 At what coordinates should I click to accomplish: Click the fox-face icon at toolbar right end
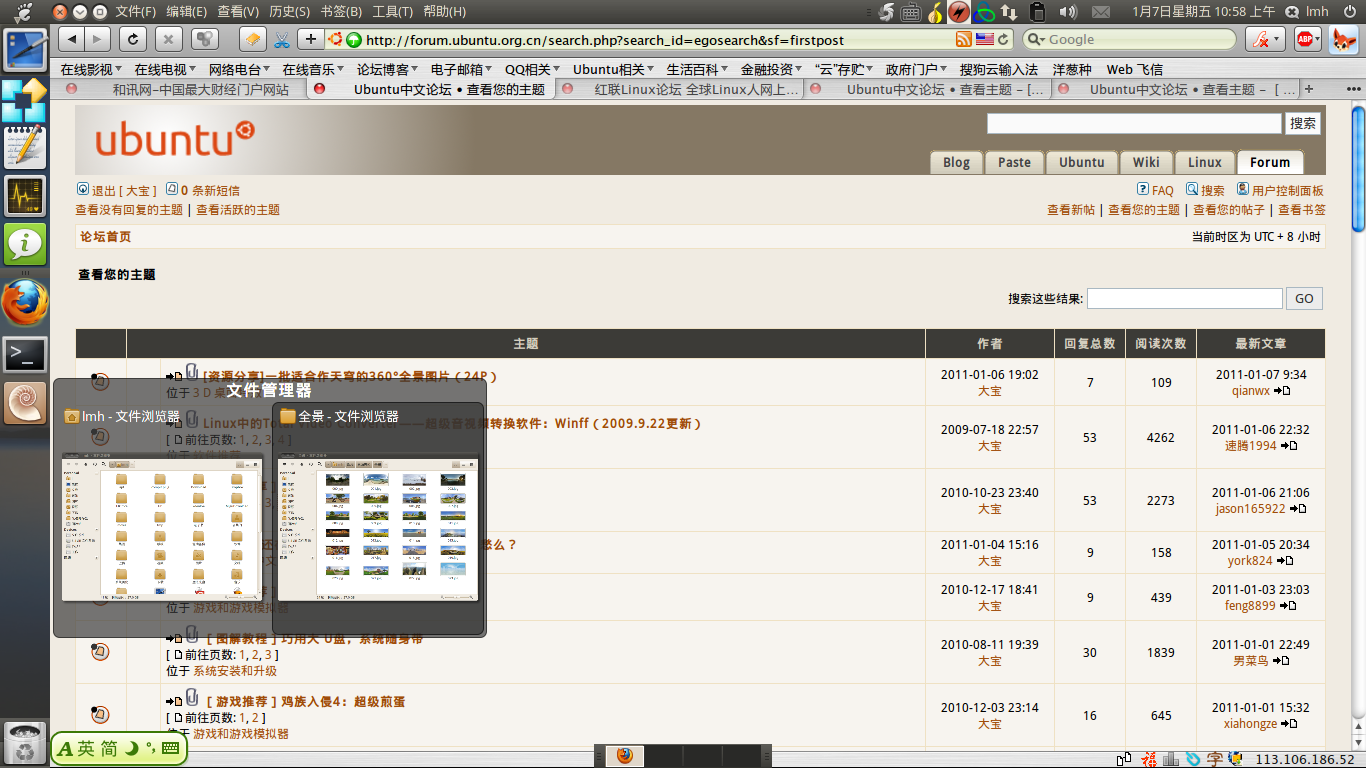(1343, 39)
